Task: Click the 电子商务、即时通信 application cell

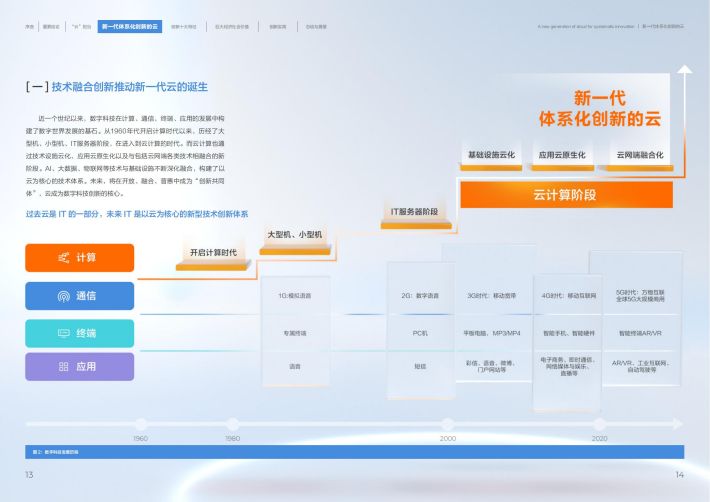Action: pyautogui.click(x=569, y=366)
